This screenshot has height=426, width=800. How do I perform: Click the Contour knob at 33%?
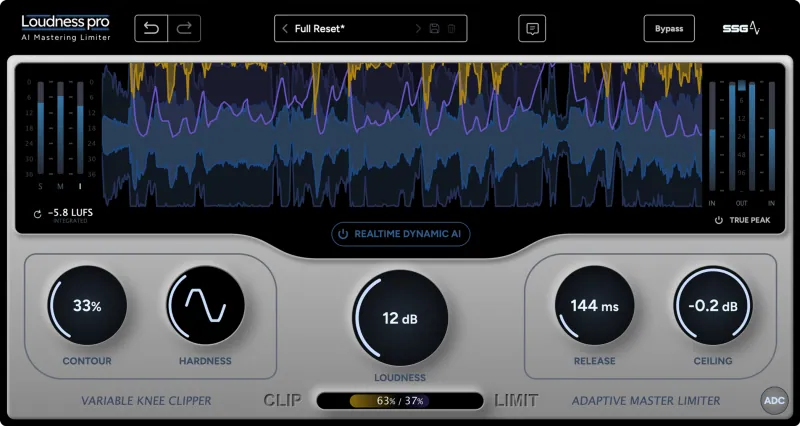pyautogui.click(x=87, y=305)
